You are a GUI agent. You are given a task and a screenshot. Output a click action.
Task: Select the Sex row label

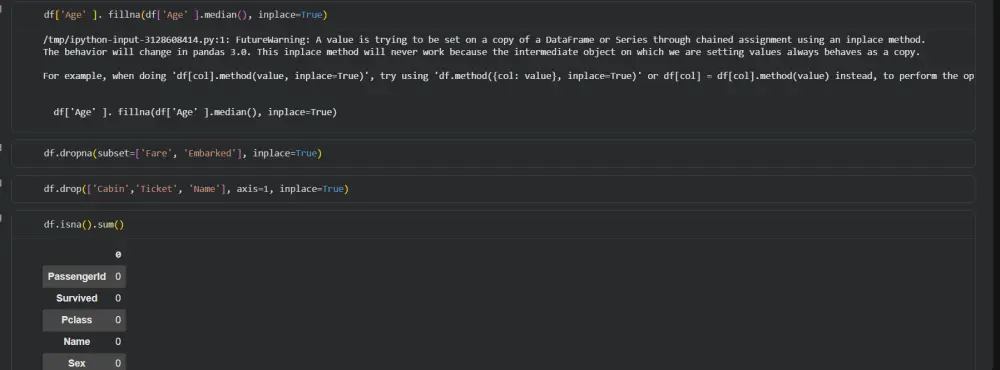pyautogui.click(x=77, y=363)
